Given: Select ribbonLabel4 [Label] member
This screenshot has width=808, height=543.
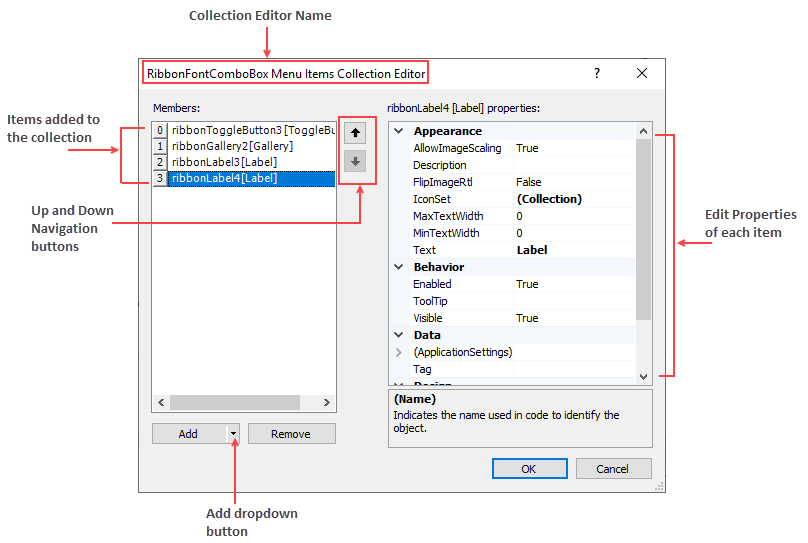Looking at the screenshot, I should 224,178.
